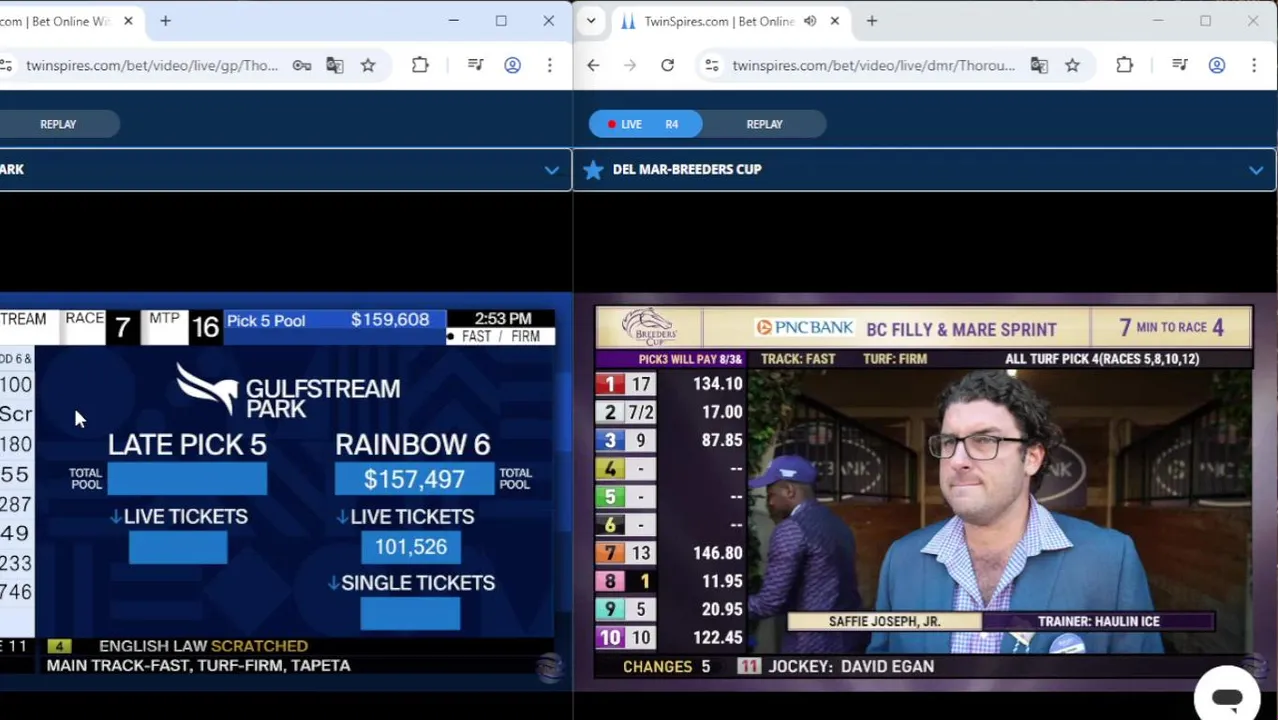Expand Del Mar-Breeders Cup track dropdown
The width and height of the screenshot is (1278, 720).
click(1256, 170)
